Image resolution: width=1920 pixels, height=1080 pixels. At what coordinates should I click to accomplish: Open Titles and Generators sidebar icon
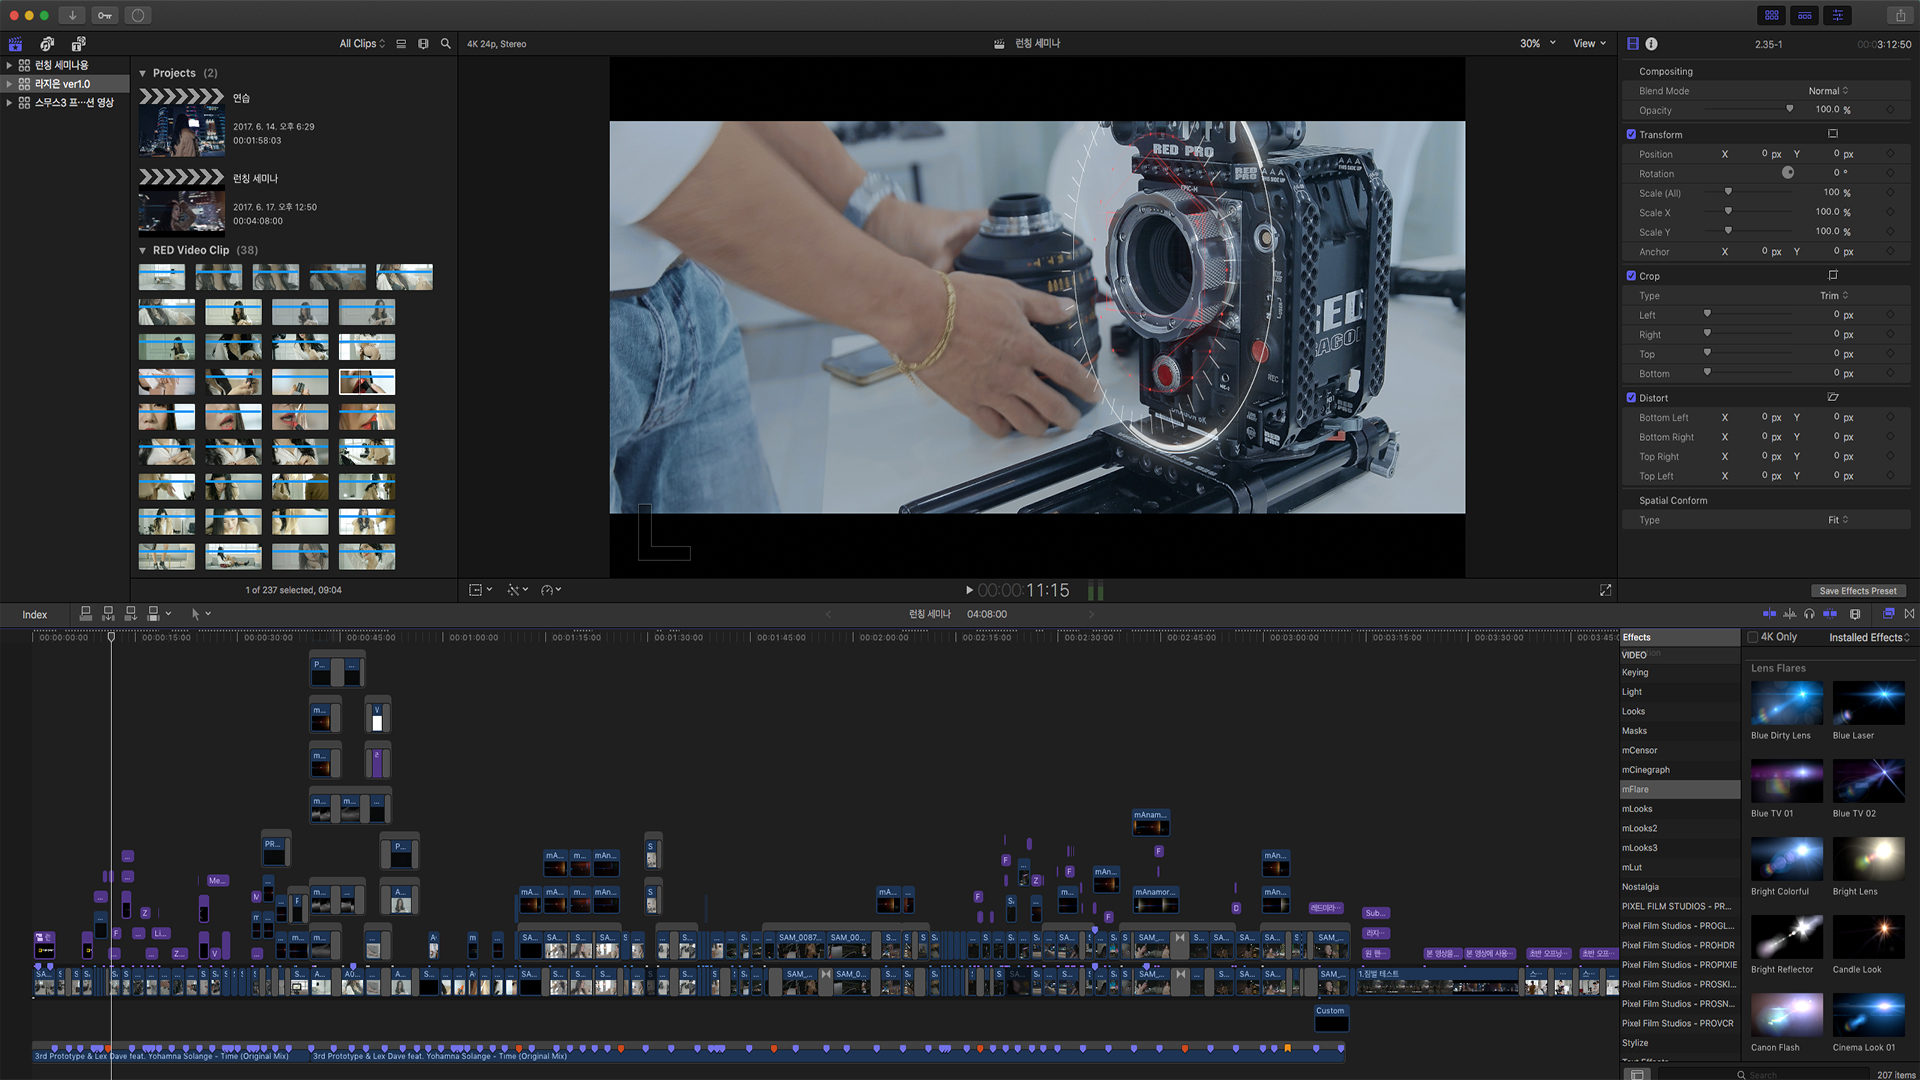point(79,44)
